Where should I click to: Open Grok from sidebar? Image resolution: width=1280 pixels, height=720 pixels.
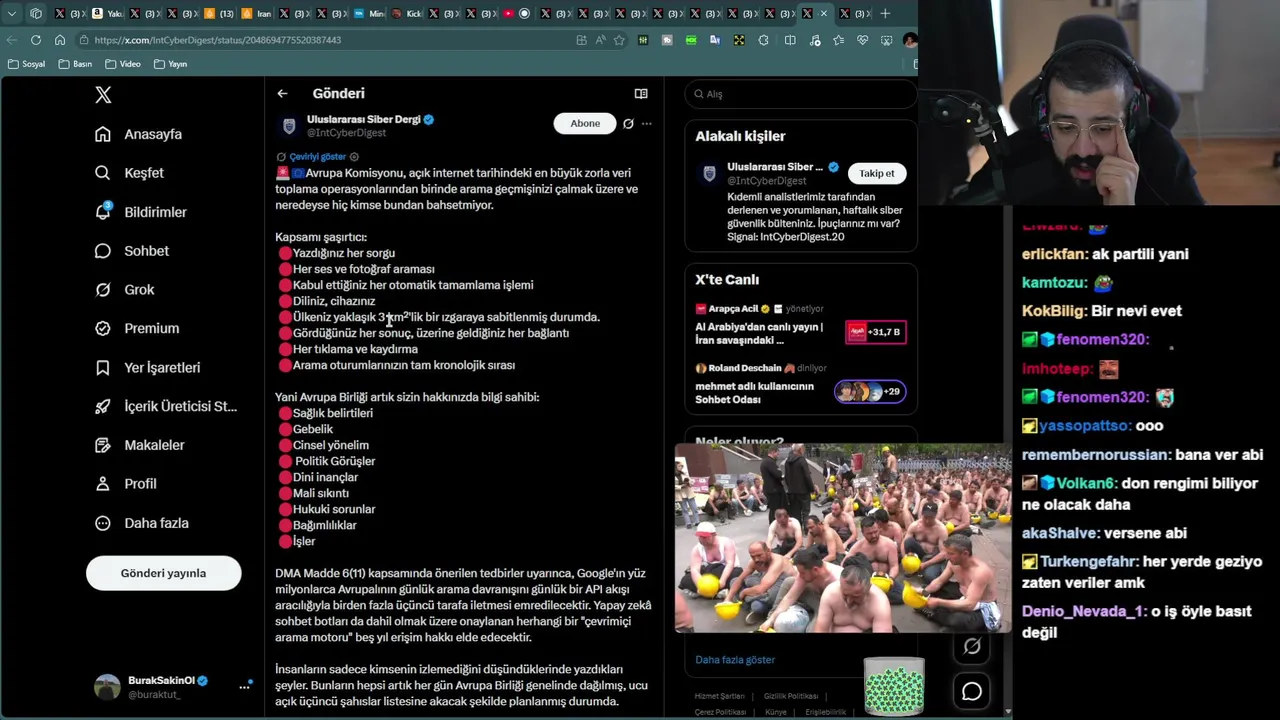(x=124, y=290)
